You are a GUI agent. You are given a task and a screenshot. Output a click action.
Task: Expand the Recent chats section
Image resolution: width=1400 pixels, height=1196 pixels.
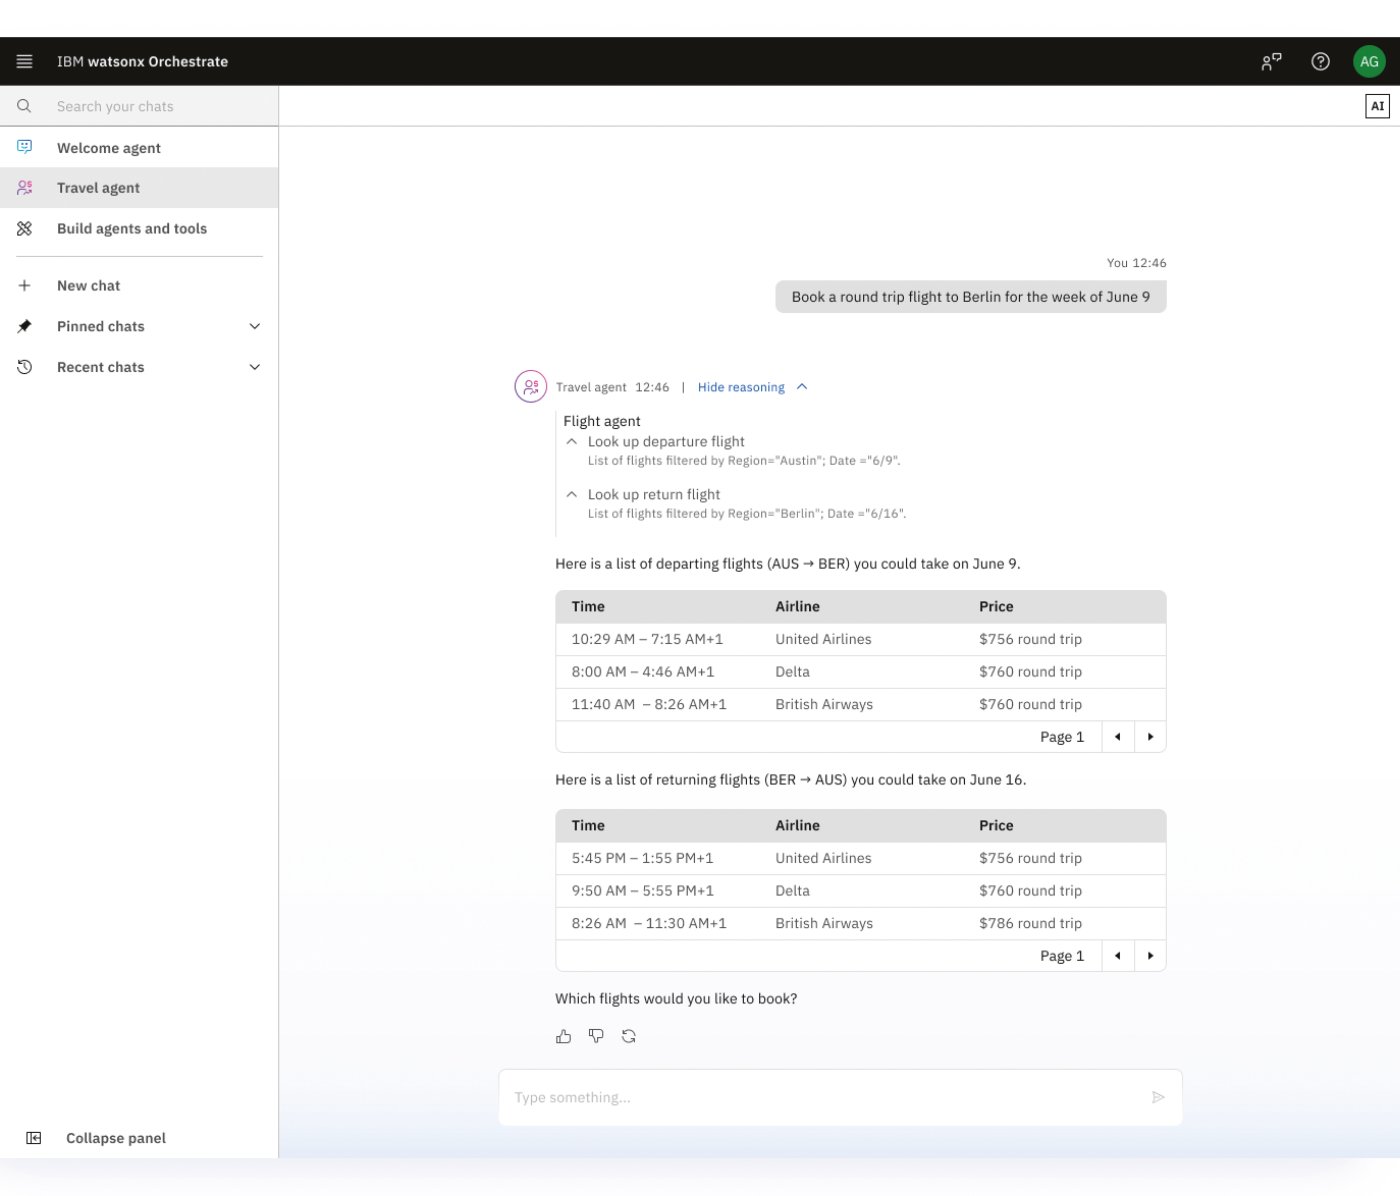(254, 368)
